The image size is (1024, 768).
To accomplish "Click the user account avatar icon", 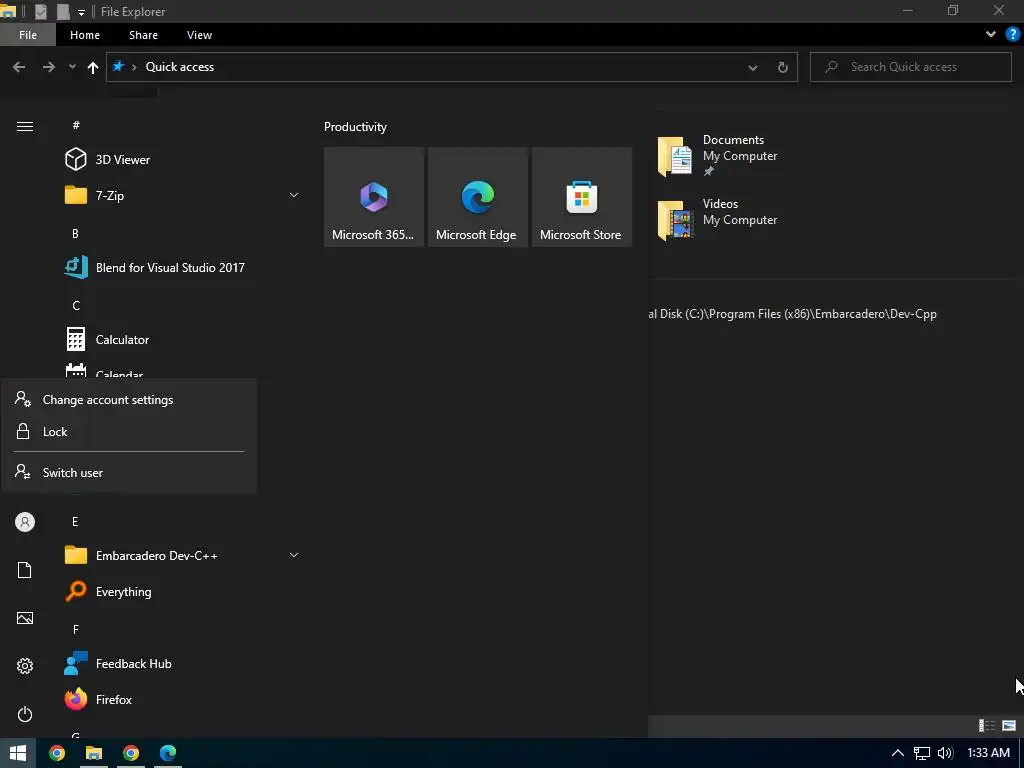I will tap(25, 522).
